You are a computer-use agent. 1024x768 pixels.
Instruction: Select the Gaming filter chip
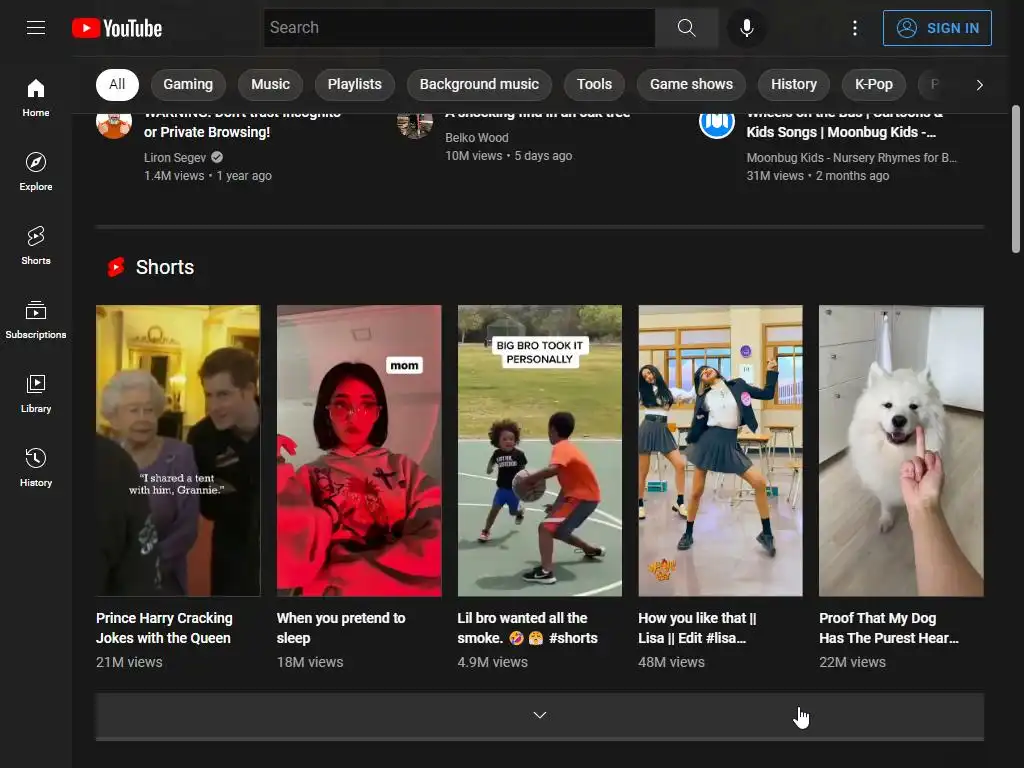tap(188, 84)
